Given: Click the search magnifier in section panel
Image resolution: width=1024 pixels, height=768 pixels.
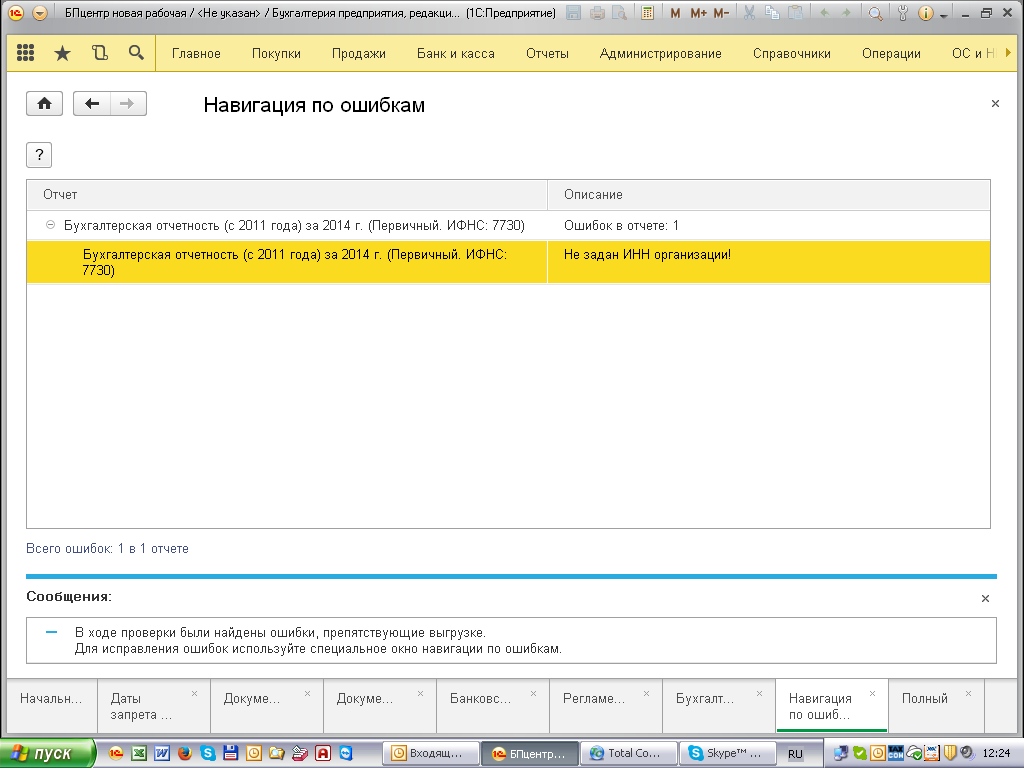Looking at the screenshot, I should click(136, 53).
